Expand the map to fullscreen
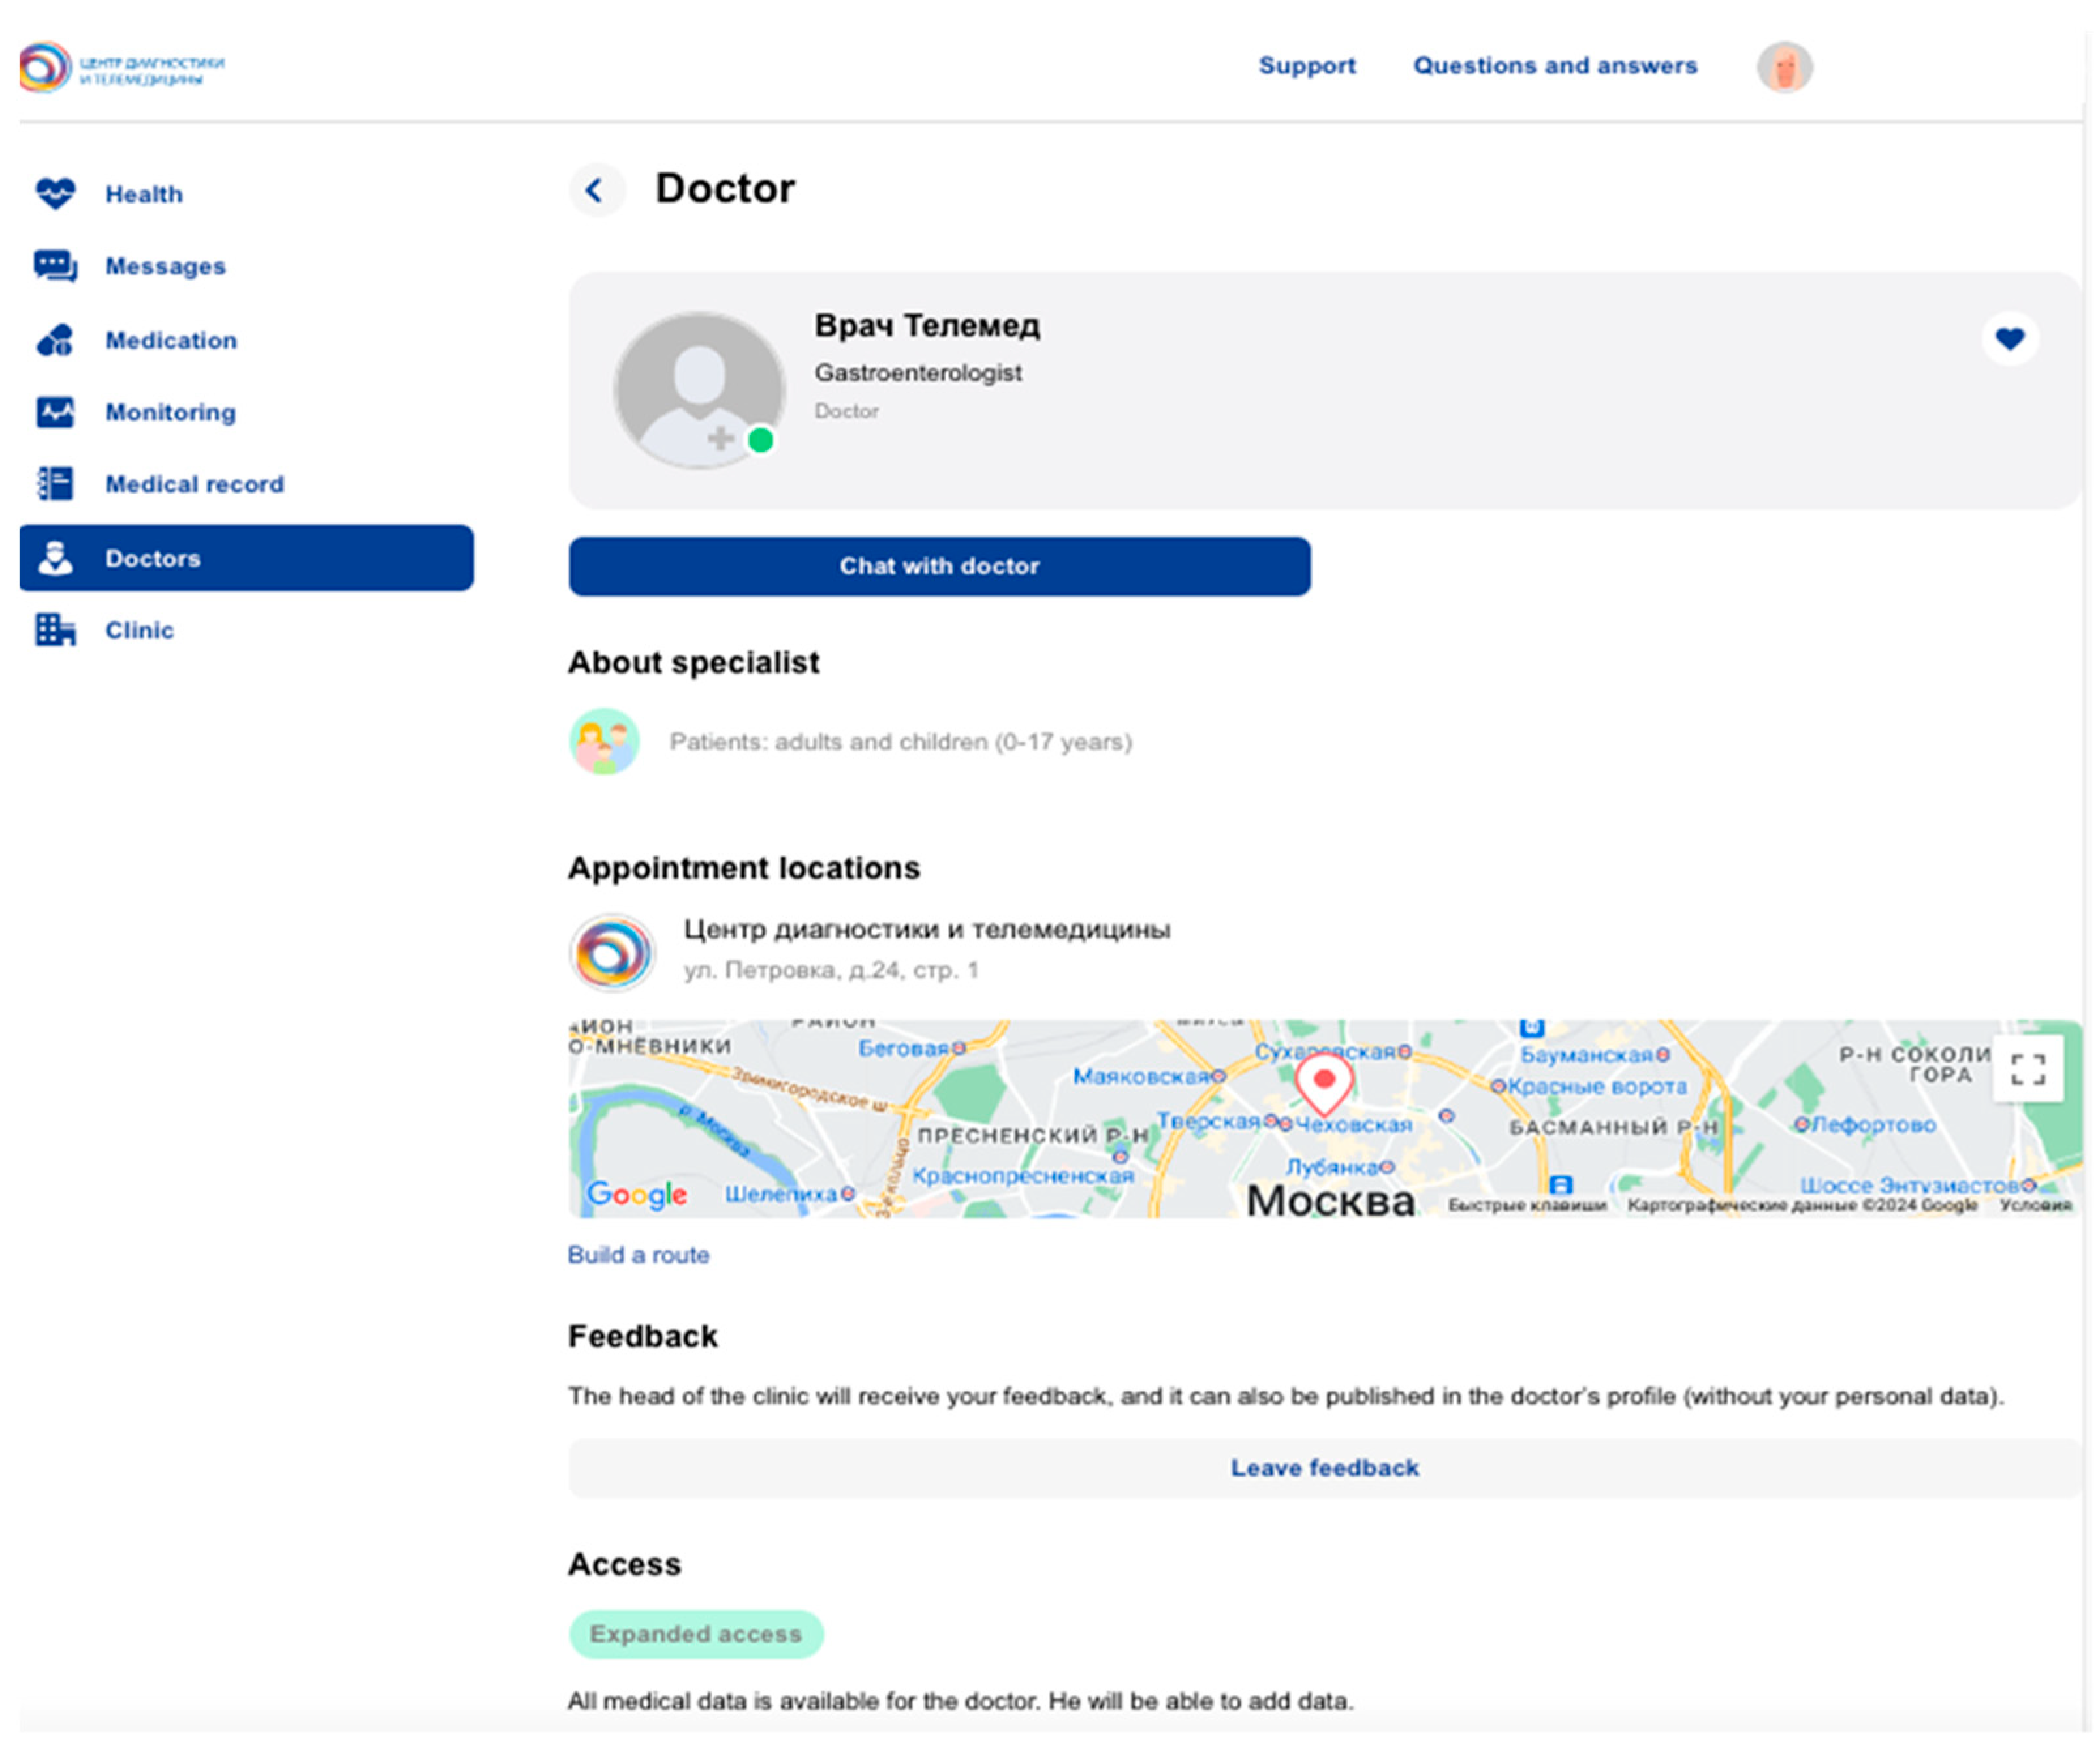 (x=2027, y=1069)
